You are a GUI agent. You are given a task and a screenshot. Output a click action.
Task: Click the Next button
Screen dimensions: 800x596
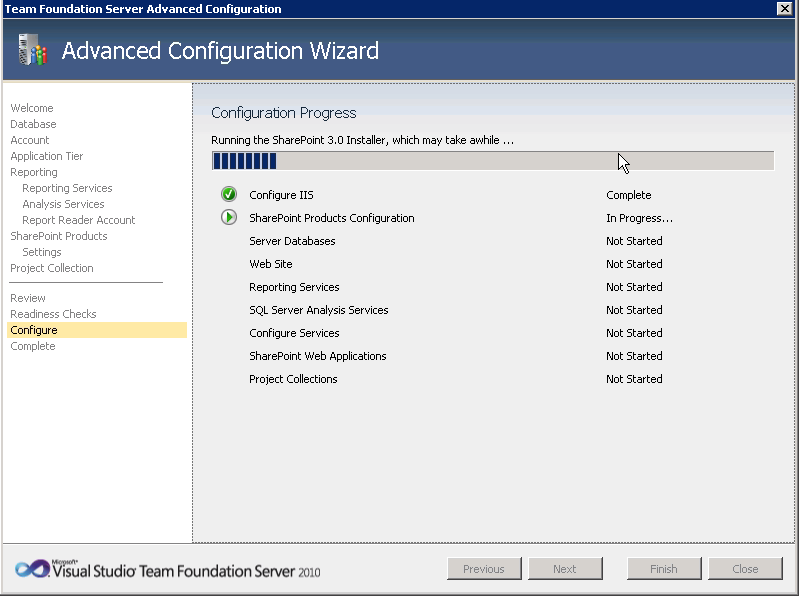point(565,568)
